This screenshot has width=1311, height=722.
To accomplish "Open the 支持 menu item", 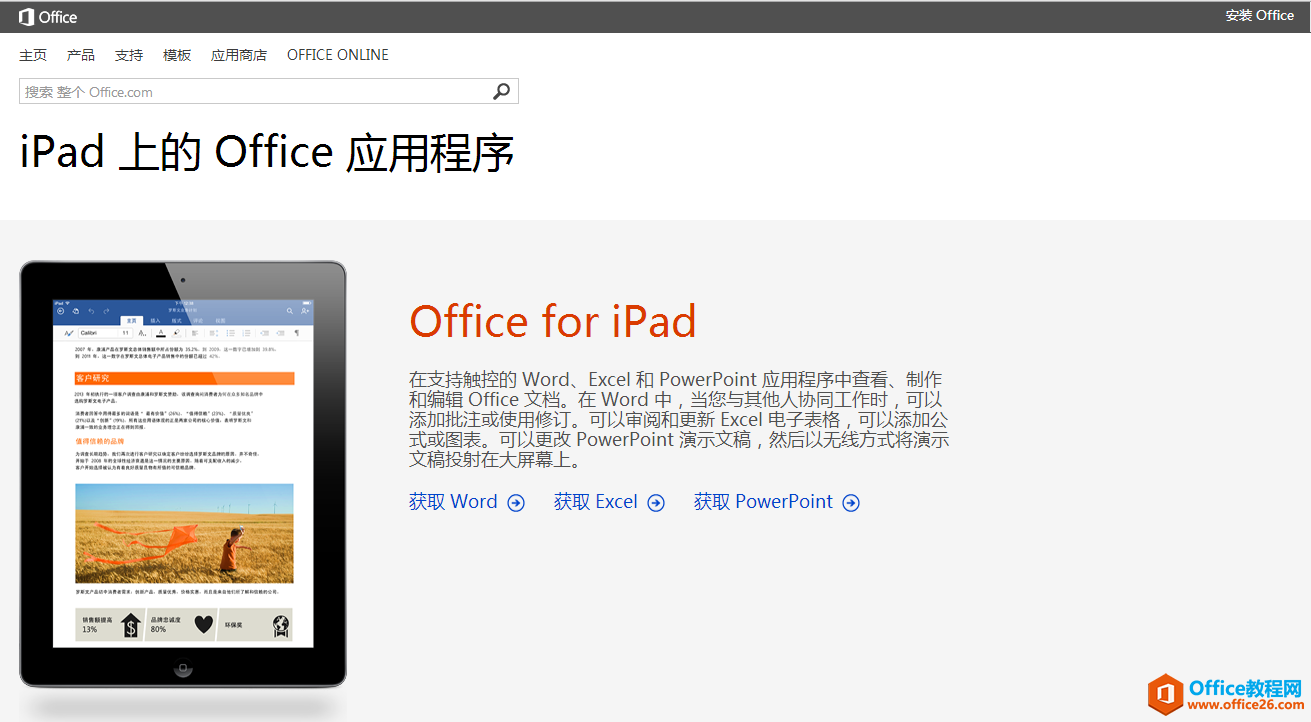I will [129, 55].
